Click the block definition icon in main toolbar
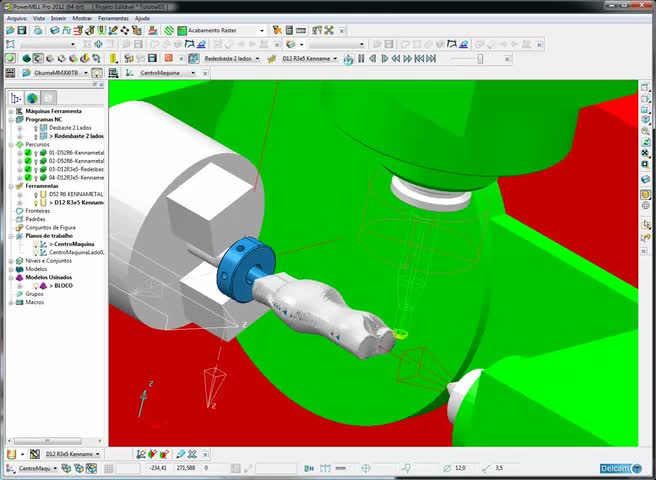 point(55,30)
